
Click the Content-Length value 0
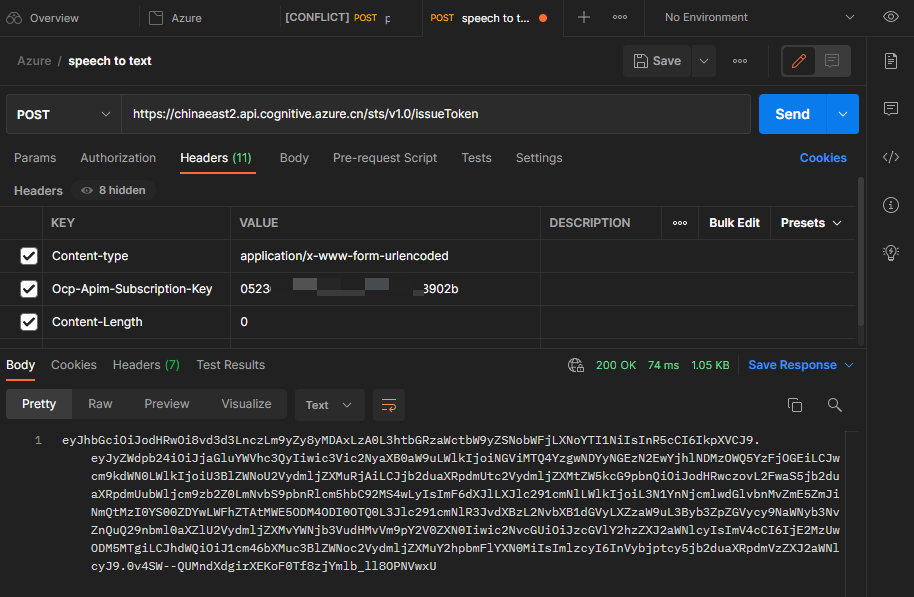pos(244,322)
